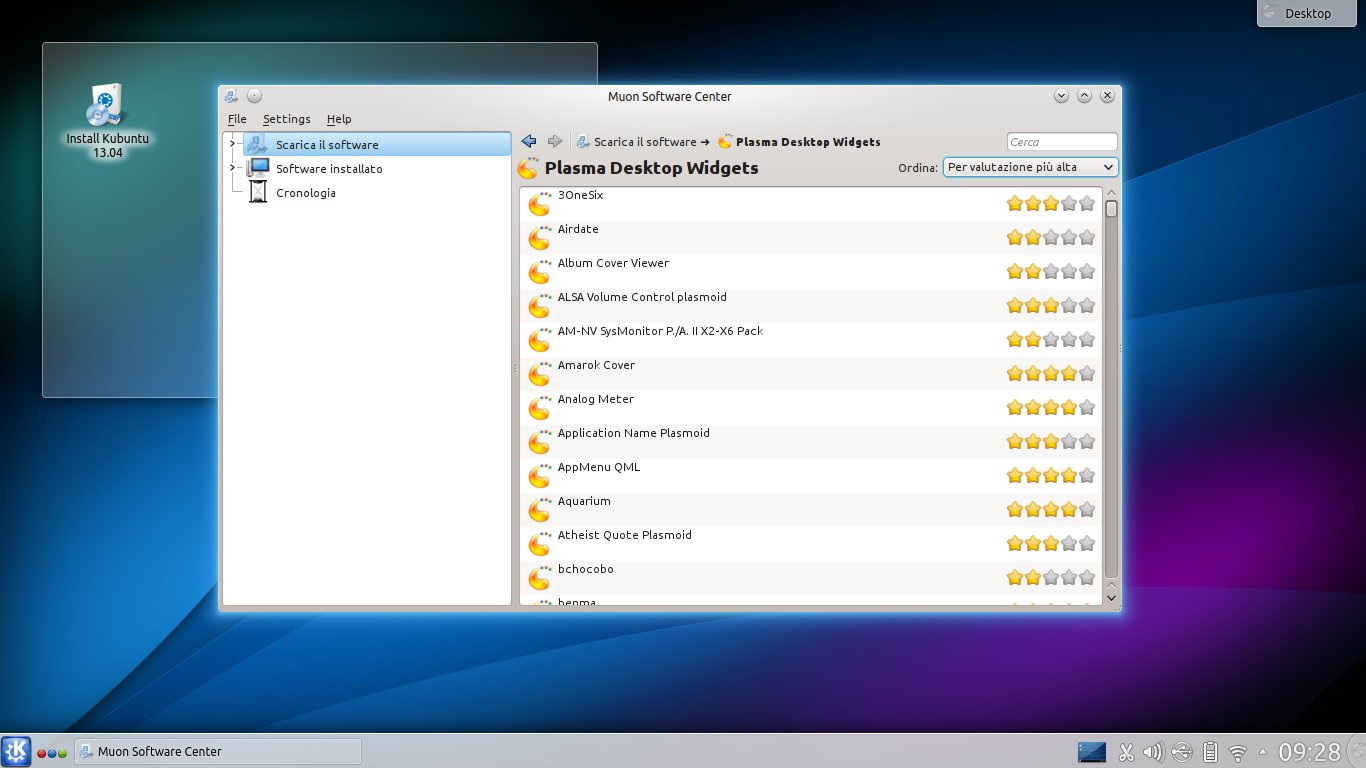Click the star rating for Amarok Cover
The height and width of the screenshot is (768, 1366).
pyautogui.click(x=1051, y=374)
